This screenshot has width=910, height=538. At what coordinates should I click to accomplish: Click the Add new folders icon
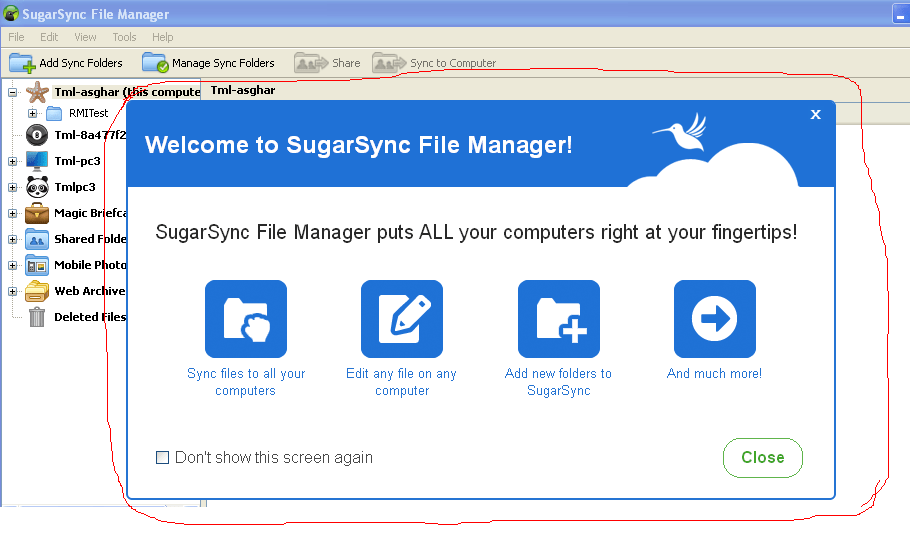point(559,319)
